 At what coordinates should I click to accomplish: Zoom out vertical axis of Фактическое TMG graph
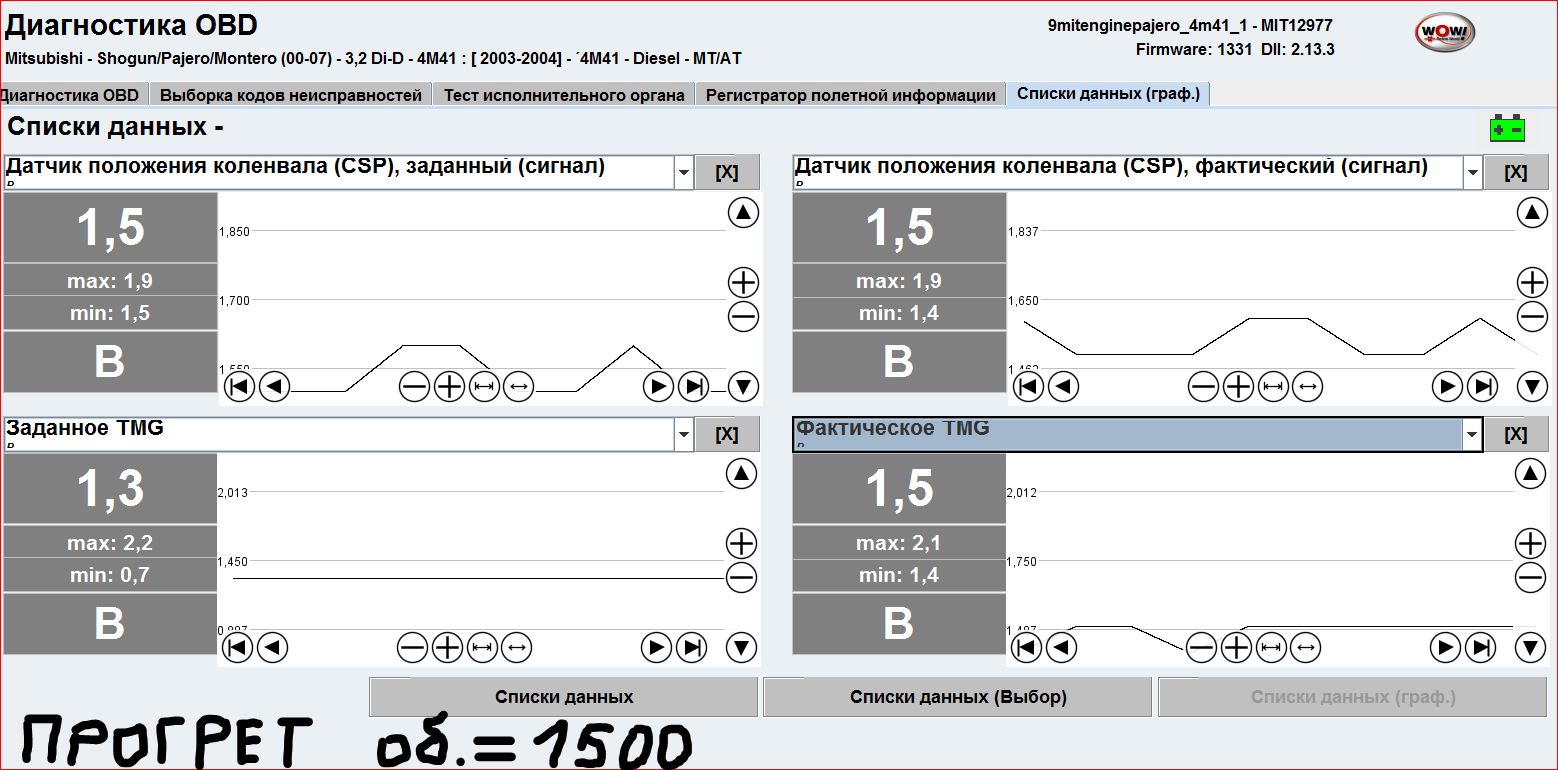(x=1530, y=577)
